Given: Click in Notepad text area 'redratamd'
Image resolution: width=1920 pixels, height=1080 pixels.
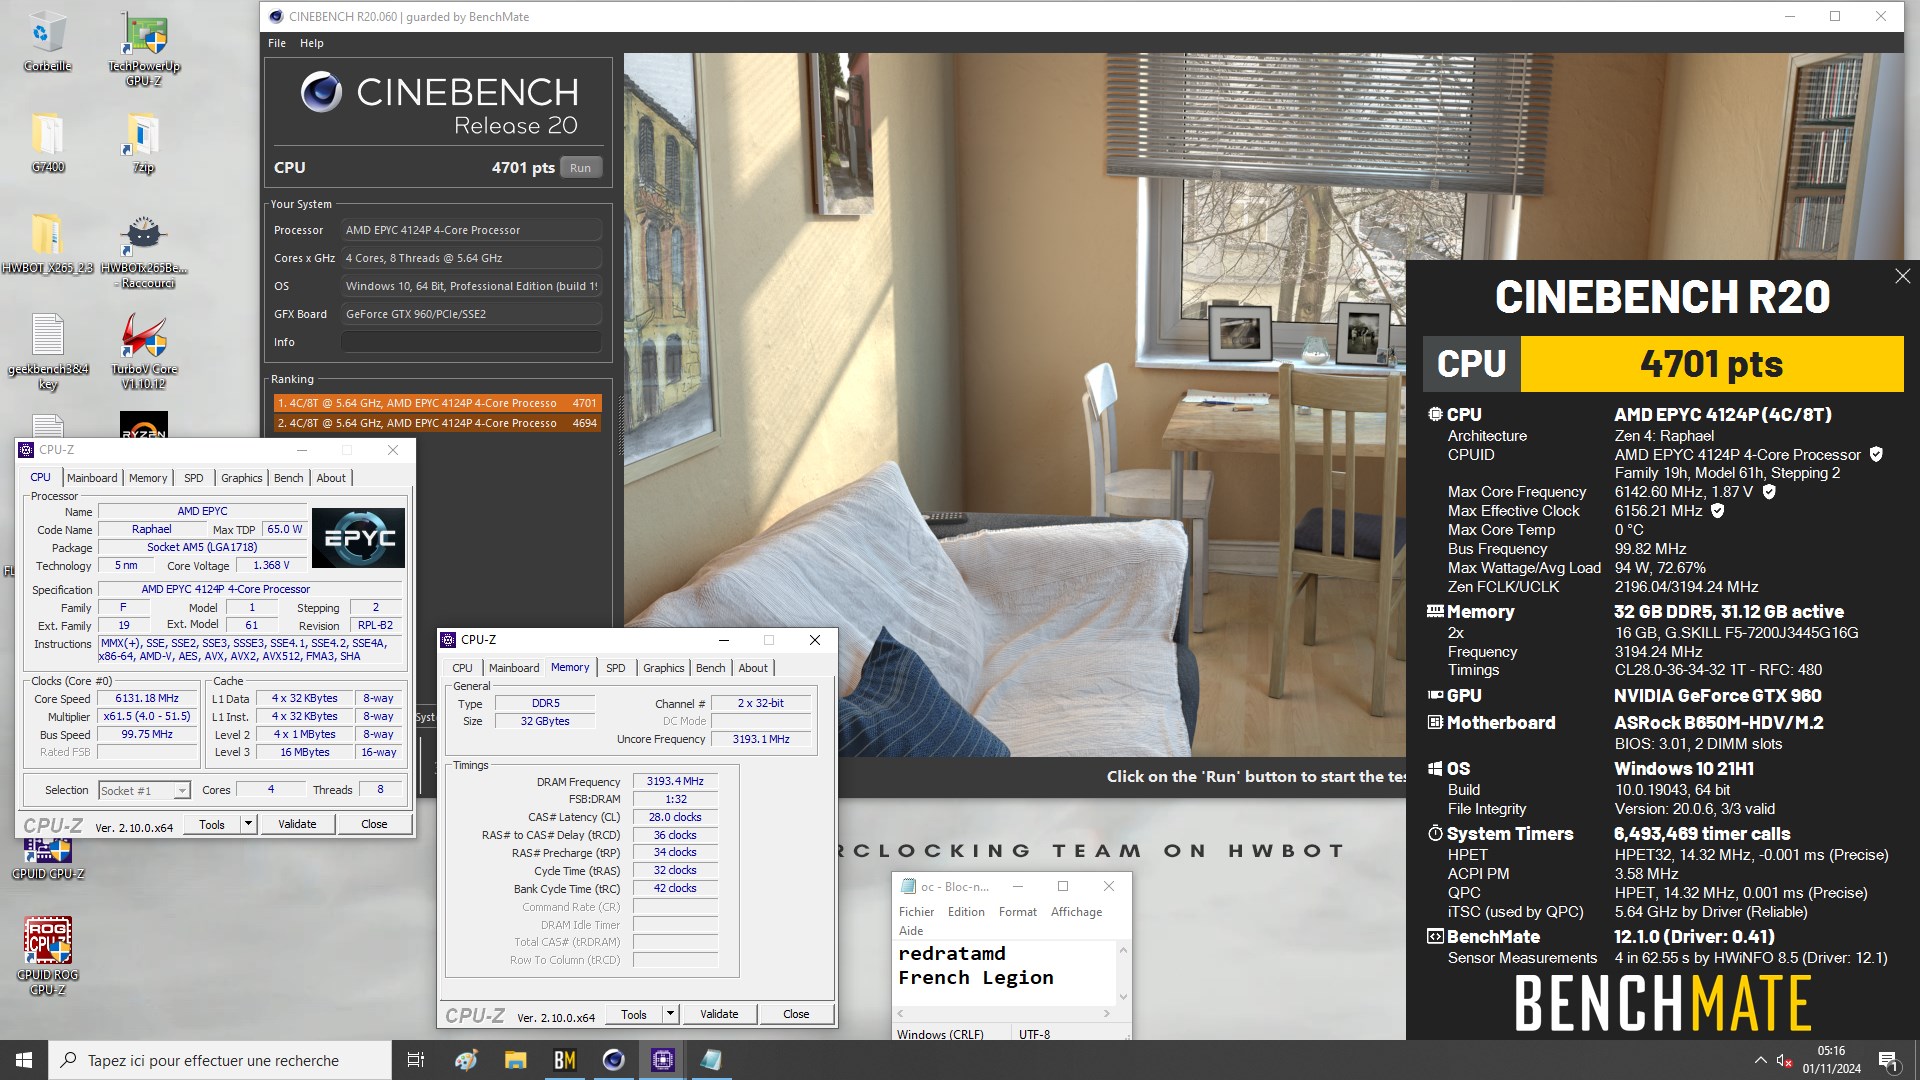Looking at the screenshot, I should [x=952, y=954].
